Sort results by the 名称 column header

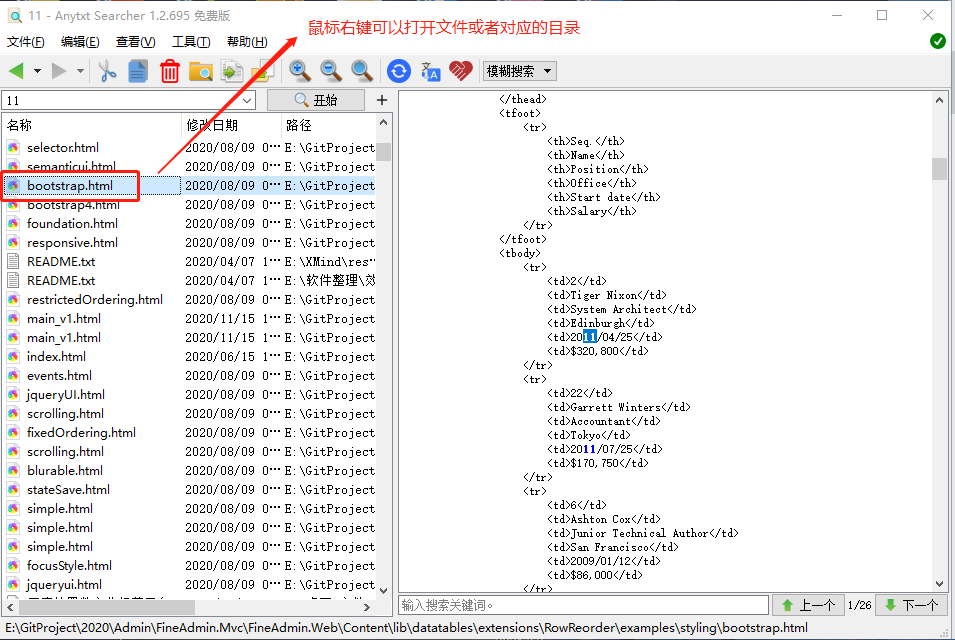coord(91,125)
